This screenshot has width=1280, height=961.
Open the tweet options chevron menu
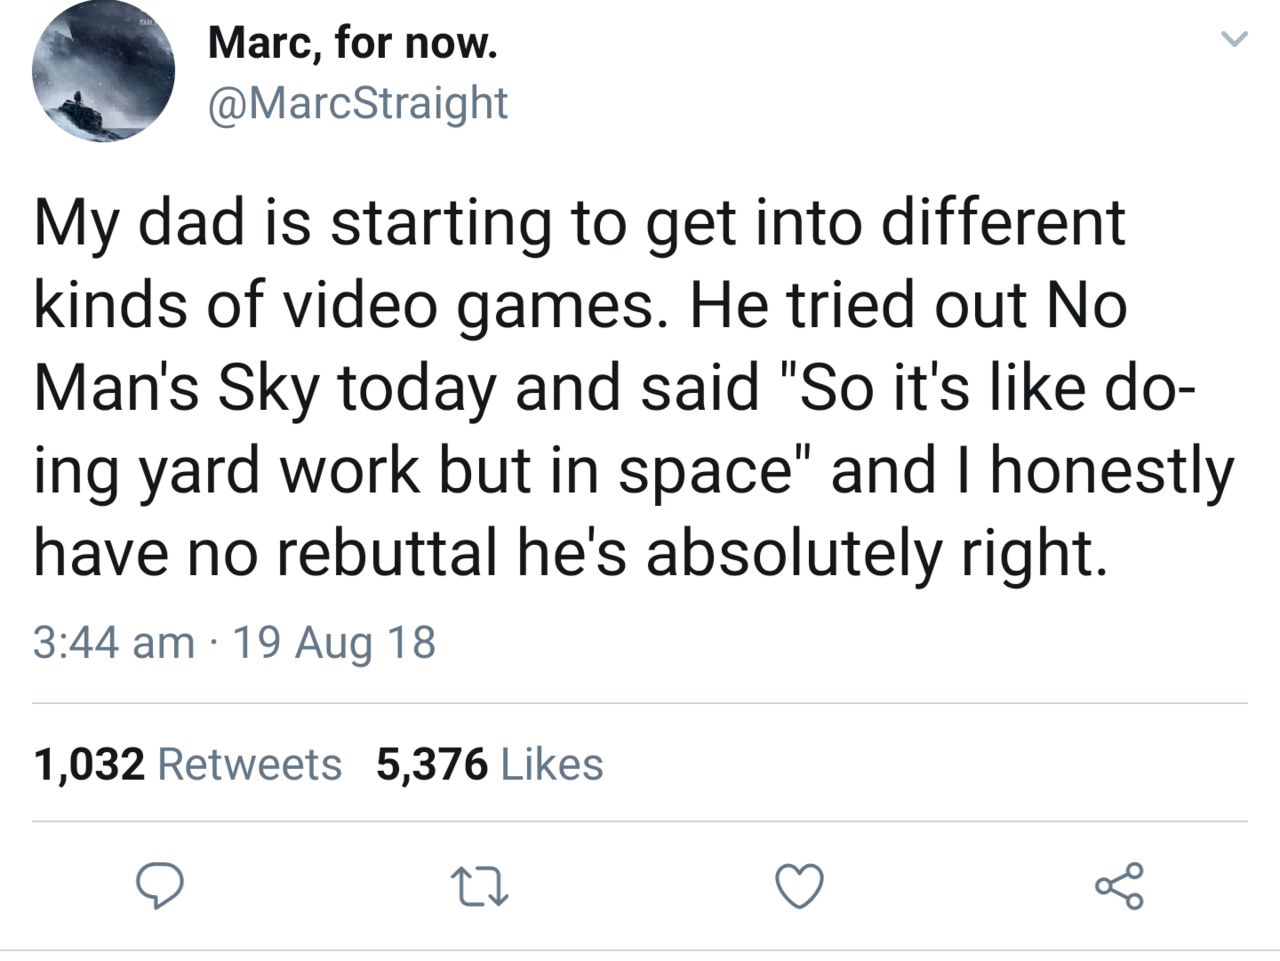pyautogui.click(x=1235, y=40)
